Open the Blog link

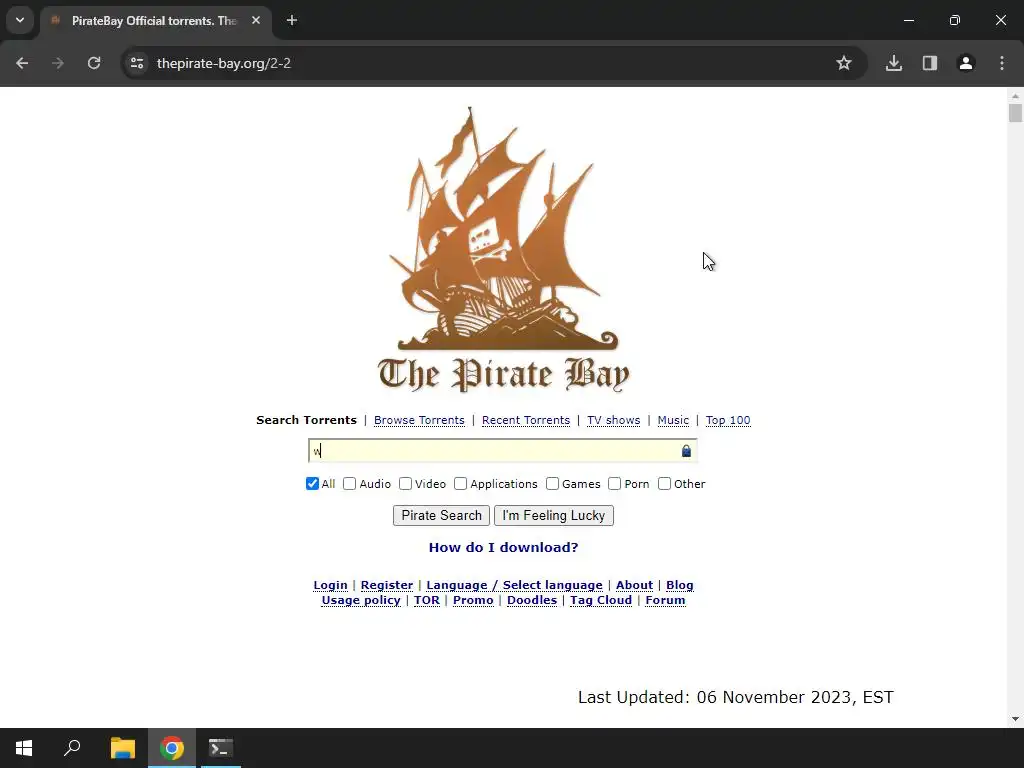(680, 585)
